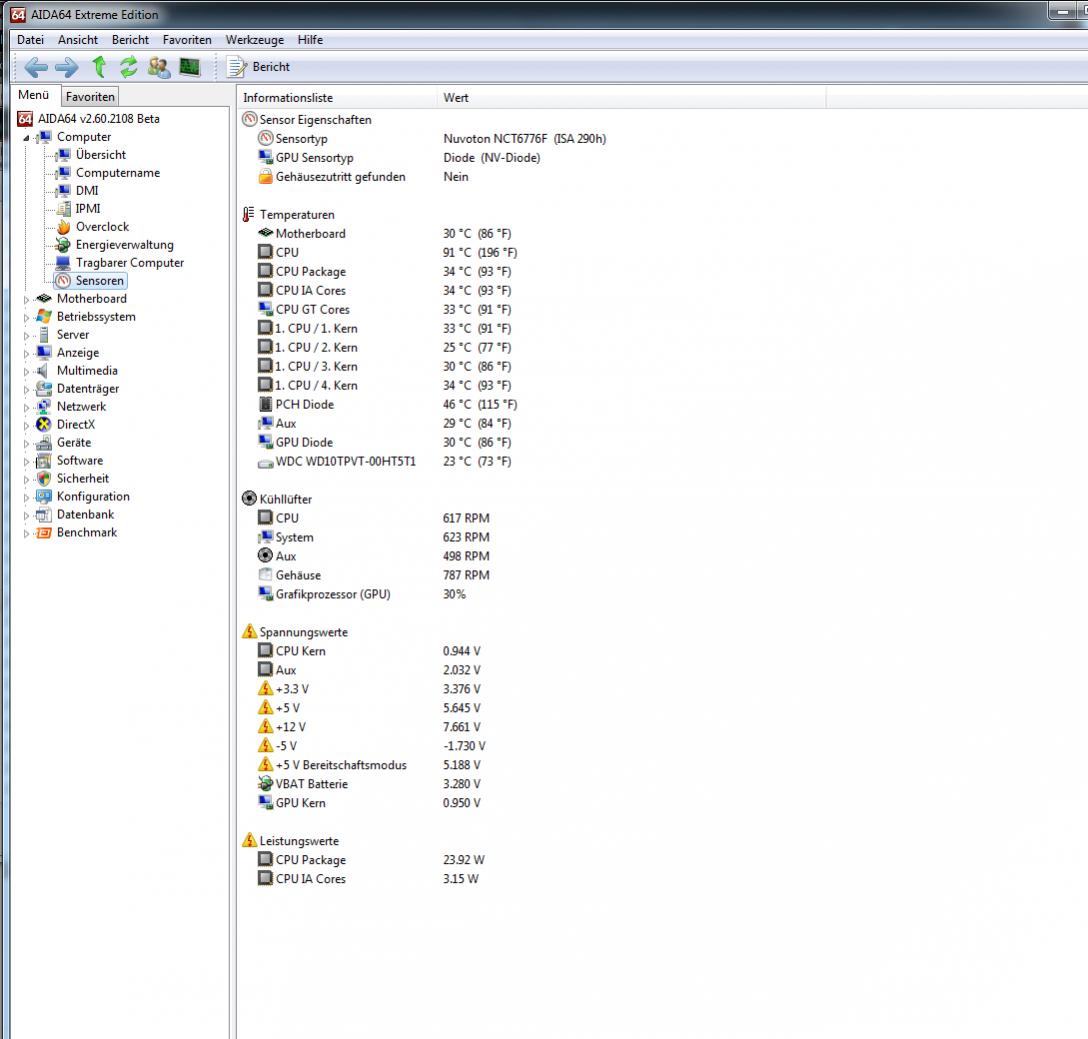Select the +12 V voltage row
The height and width of the screenshot is (1039, 1088).
click(x=369, y=727)
